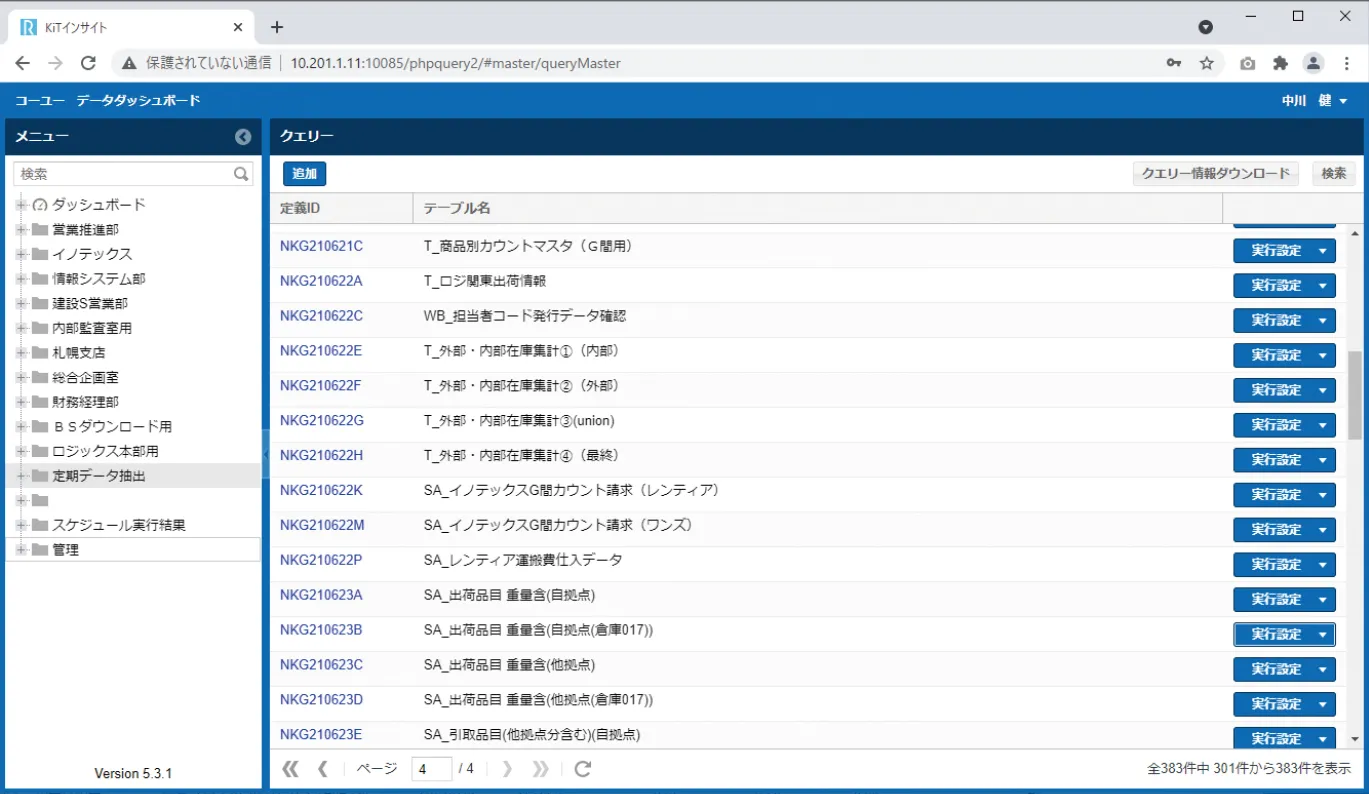This screenshot has height=794, width=1369.
Task: Click the 検索 button at the top right
Action: (1332, 173)
